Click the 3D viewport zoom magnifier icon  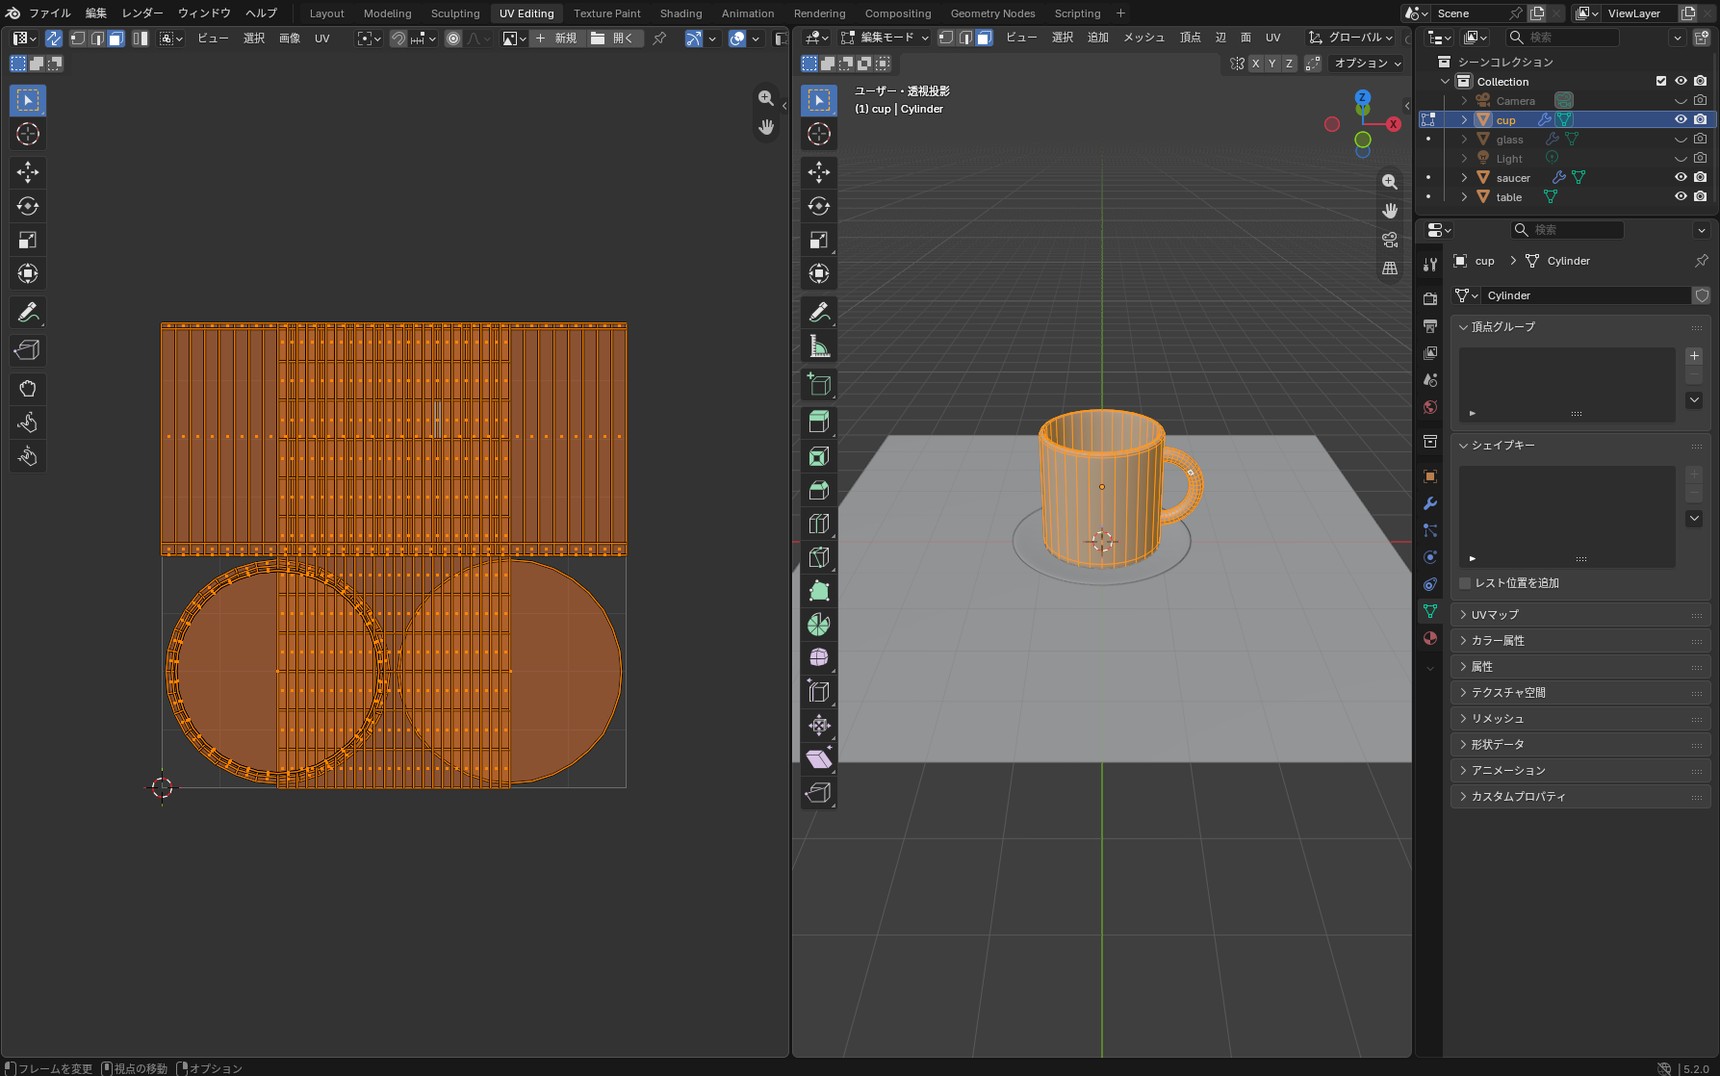pos(1390,181)
